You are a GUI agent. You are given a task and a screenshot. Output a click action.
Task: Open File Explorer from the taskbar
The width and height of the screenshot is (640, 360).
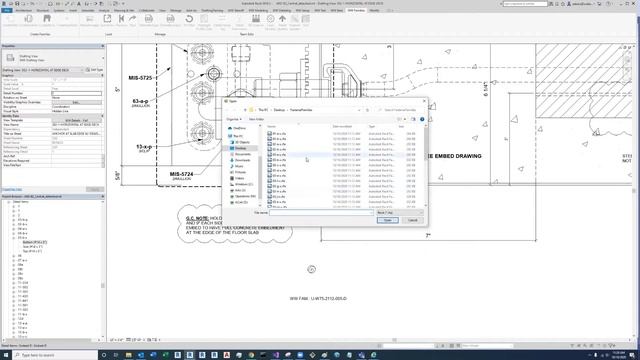[x=129, y=355]
